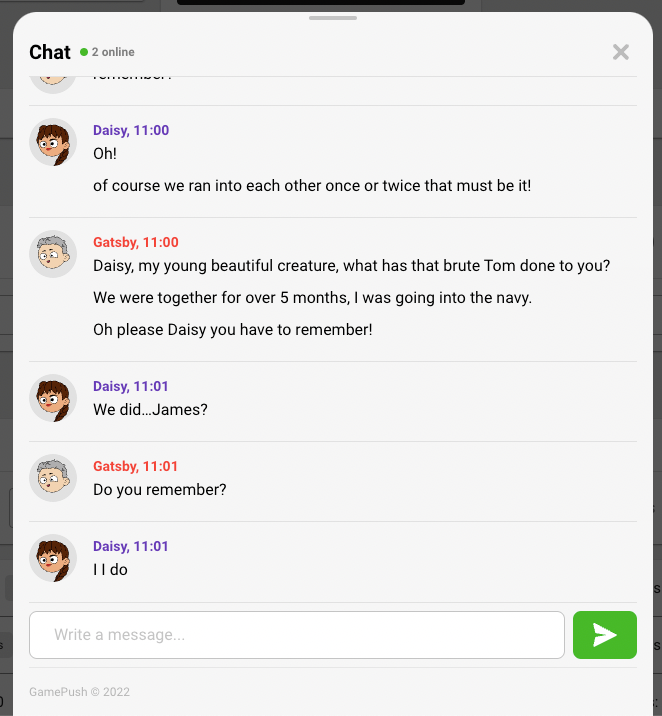The height and width of the screenshot is (716, 662).
Task: Click the "Do you remember?" message text
Action: pyautogui.click(x=160, y=490)
